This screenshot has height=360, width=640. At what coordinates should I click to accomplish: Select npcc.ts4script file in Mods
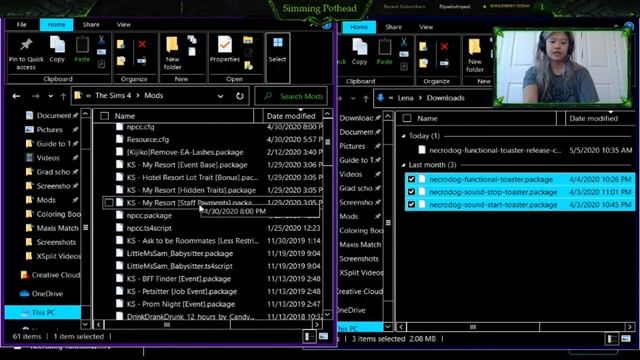pos(149,228)
